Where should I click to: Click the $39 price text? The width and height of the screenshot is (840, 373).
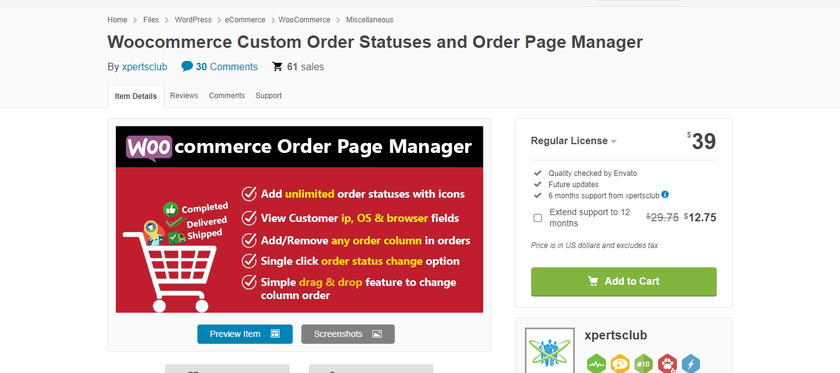pos(701,141)
